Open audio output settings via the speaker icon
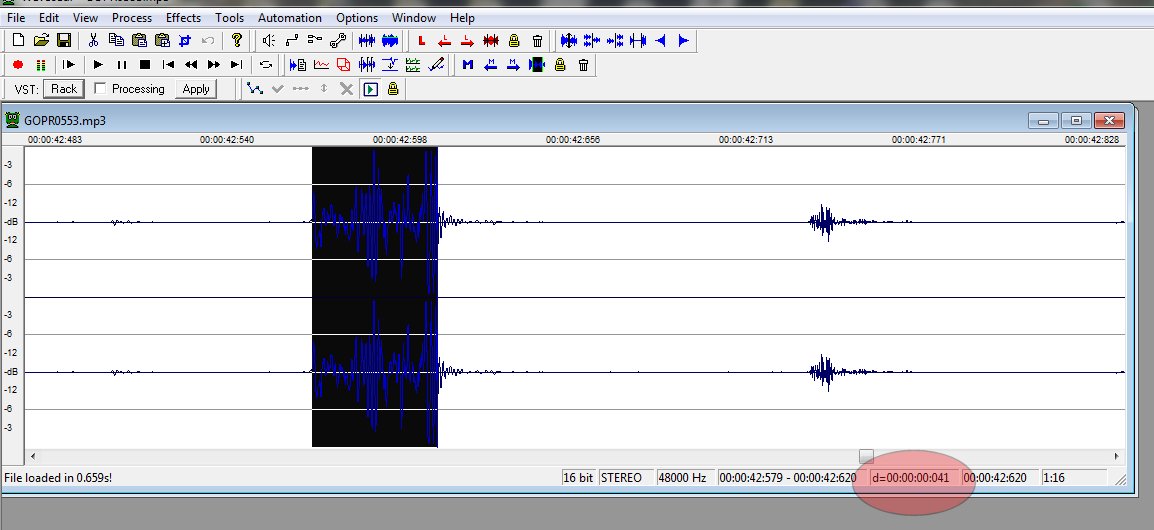This screenshot has height=530, width=1154. pyautogui.click(x=269, y=40)
